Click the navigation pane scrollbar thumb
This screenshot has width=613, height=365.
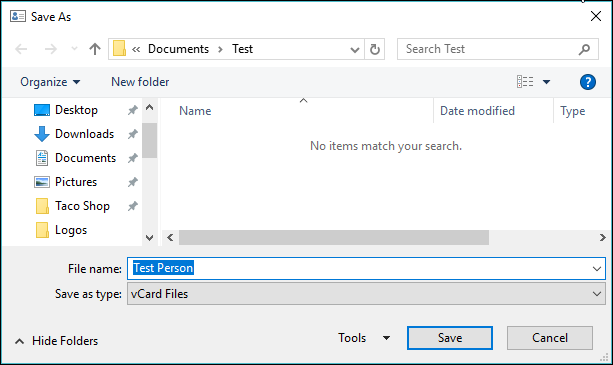(149, 140)
